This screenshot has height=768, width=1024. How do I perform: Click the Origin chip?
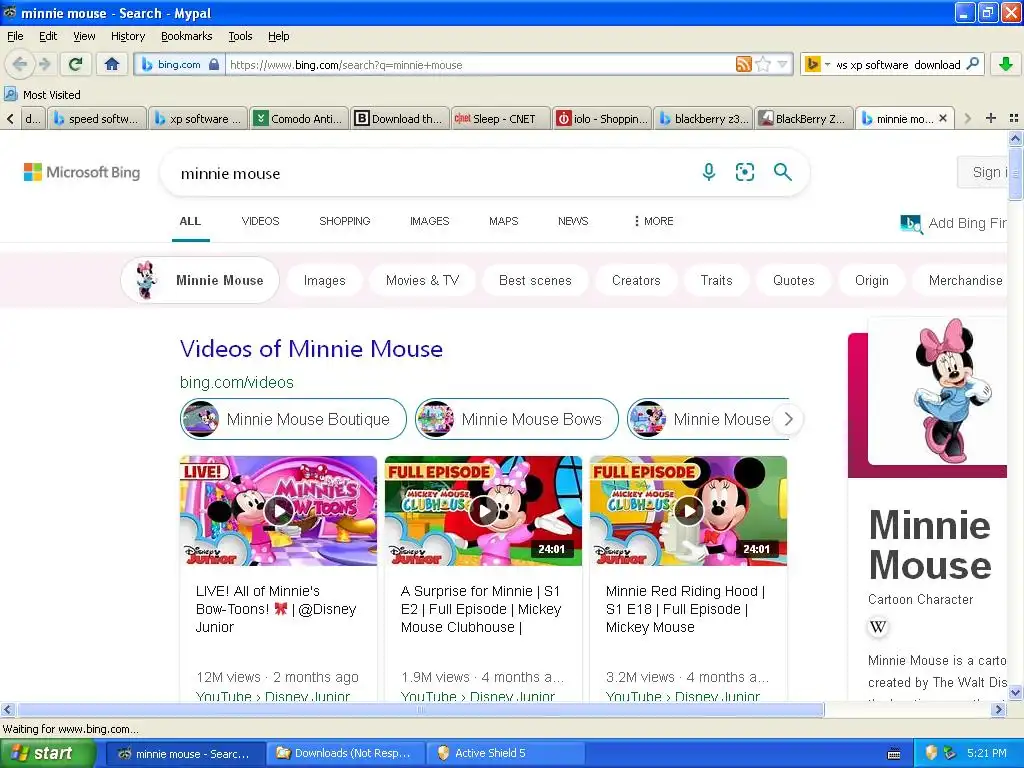872,280
